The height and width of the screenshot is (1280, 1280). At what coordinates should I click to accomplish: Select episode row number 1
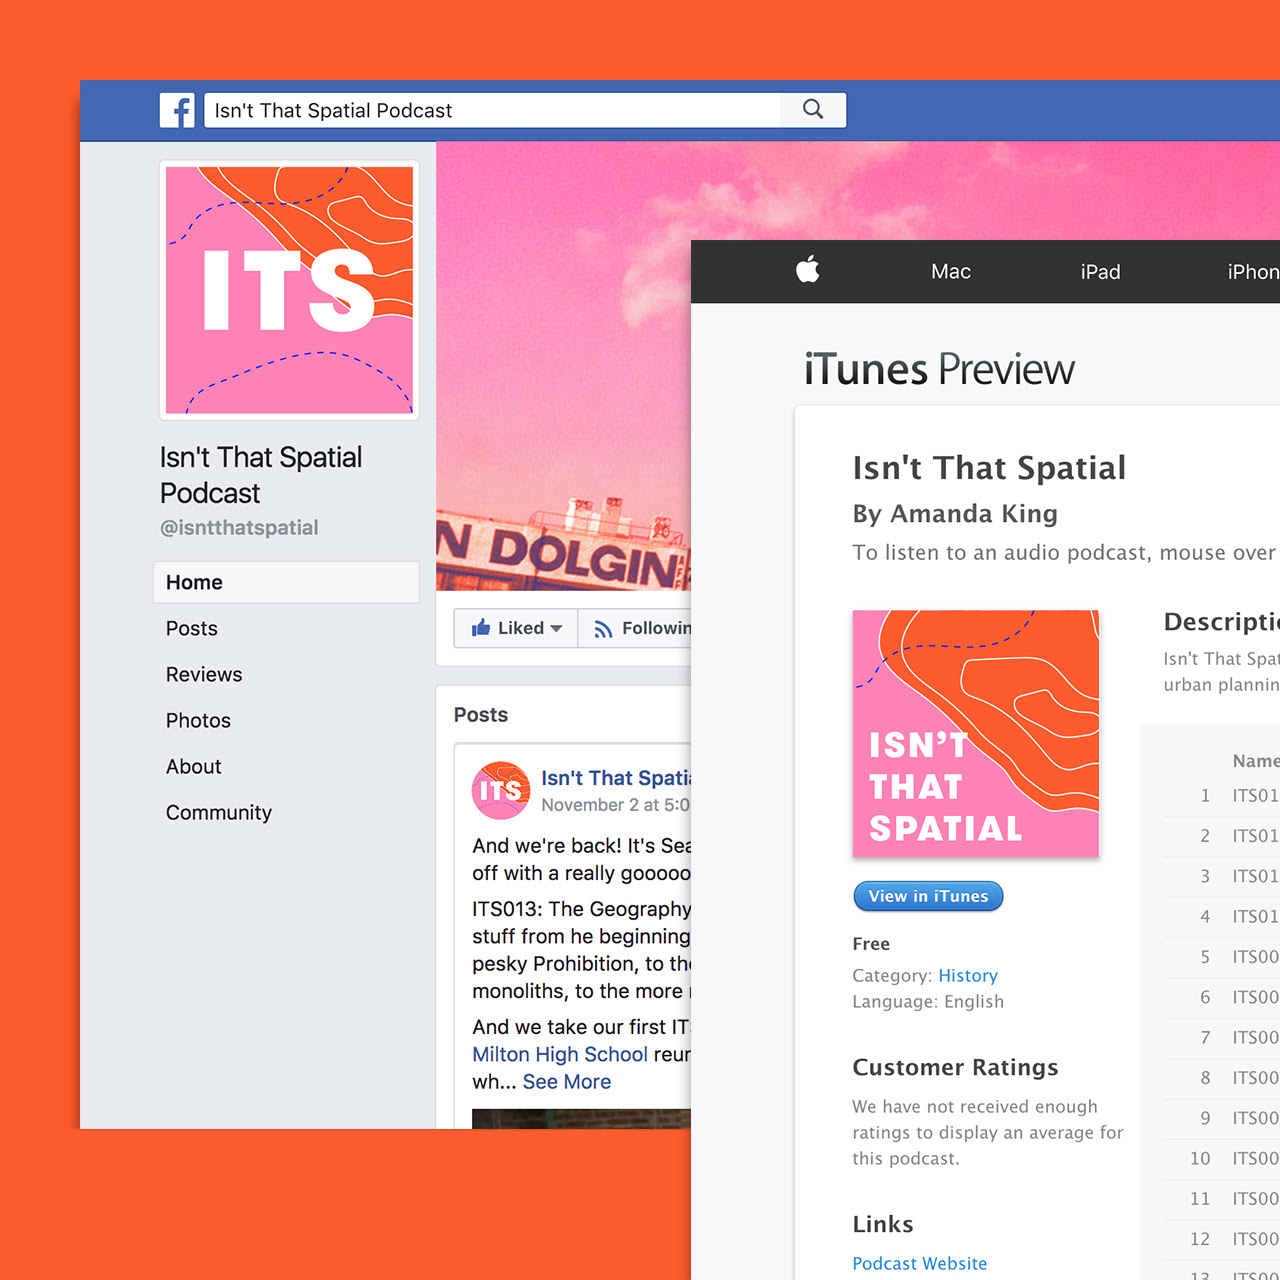[x=1221, y=796]
